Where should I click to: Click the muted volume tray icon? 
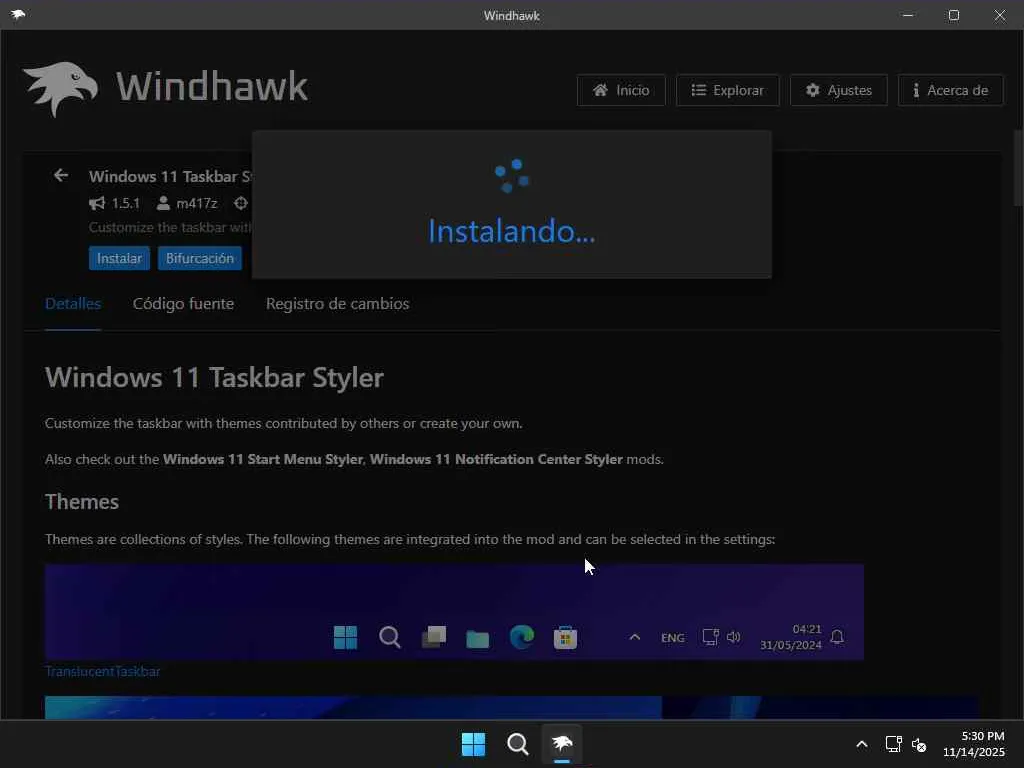point(919,744)
